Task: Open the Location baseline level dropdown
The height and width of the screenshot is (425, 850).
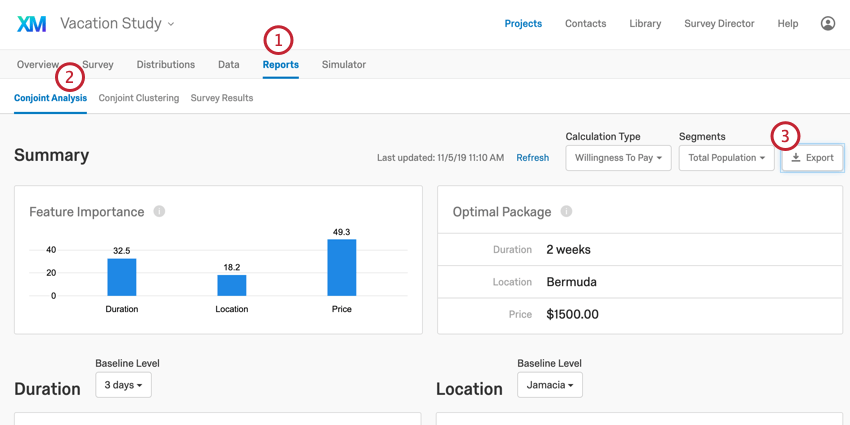Action: (x=549, y=385)
